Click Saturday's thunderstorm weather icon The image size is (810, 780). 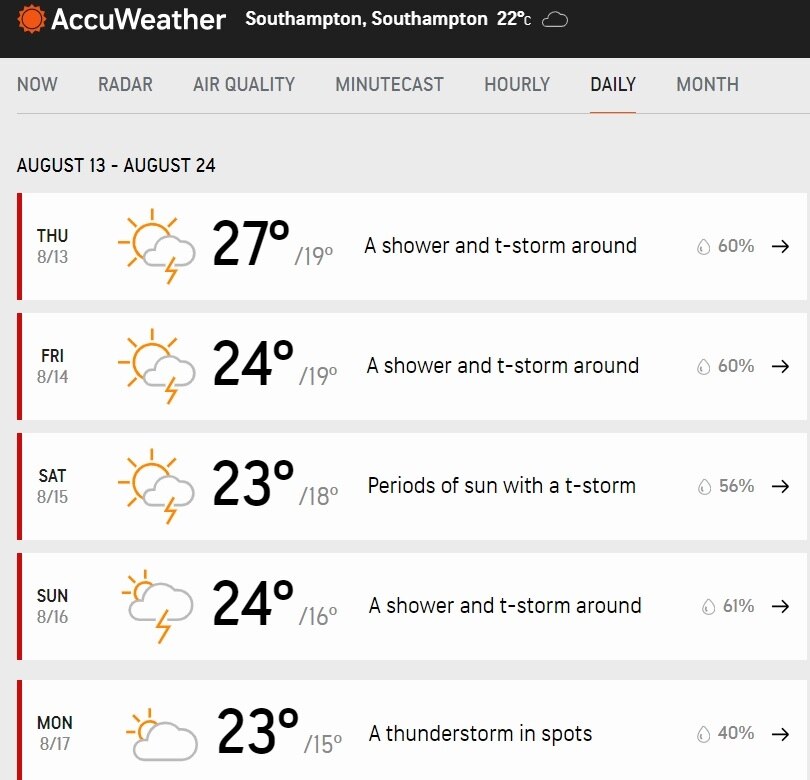pyautogui.click(x=154, y=486)
